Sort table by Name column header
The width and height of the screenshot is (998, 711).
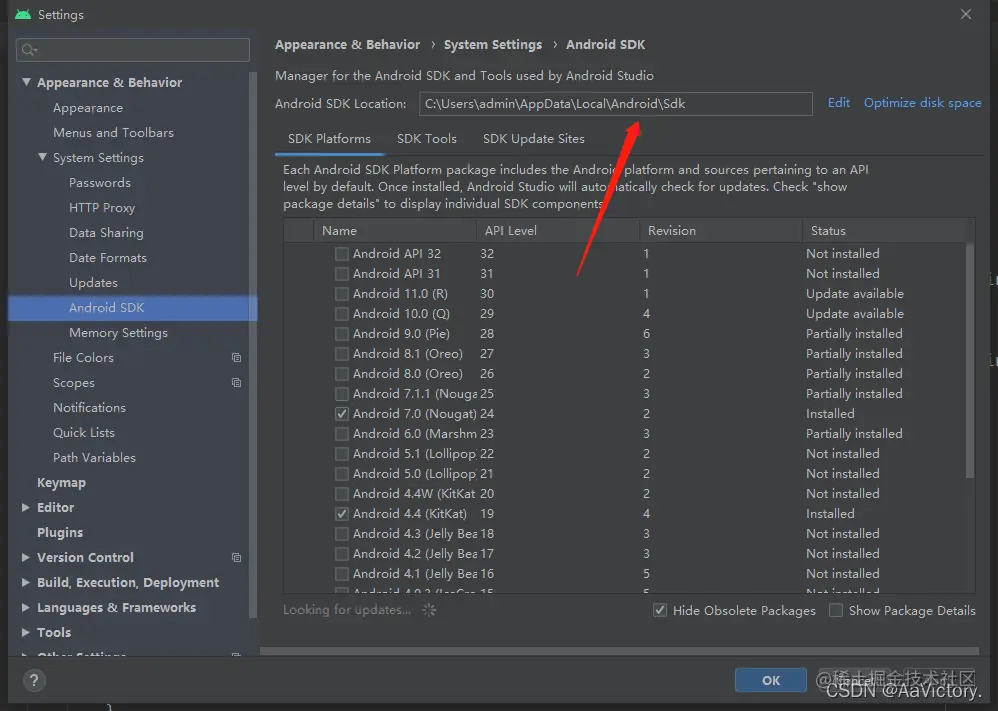[395, 230]
